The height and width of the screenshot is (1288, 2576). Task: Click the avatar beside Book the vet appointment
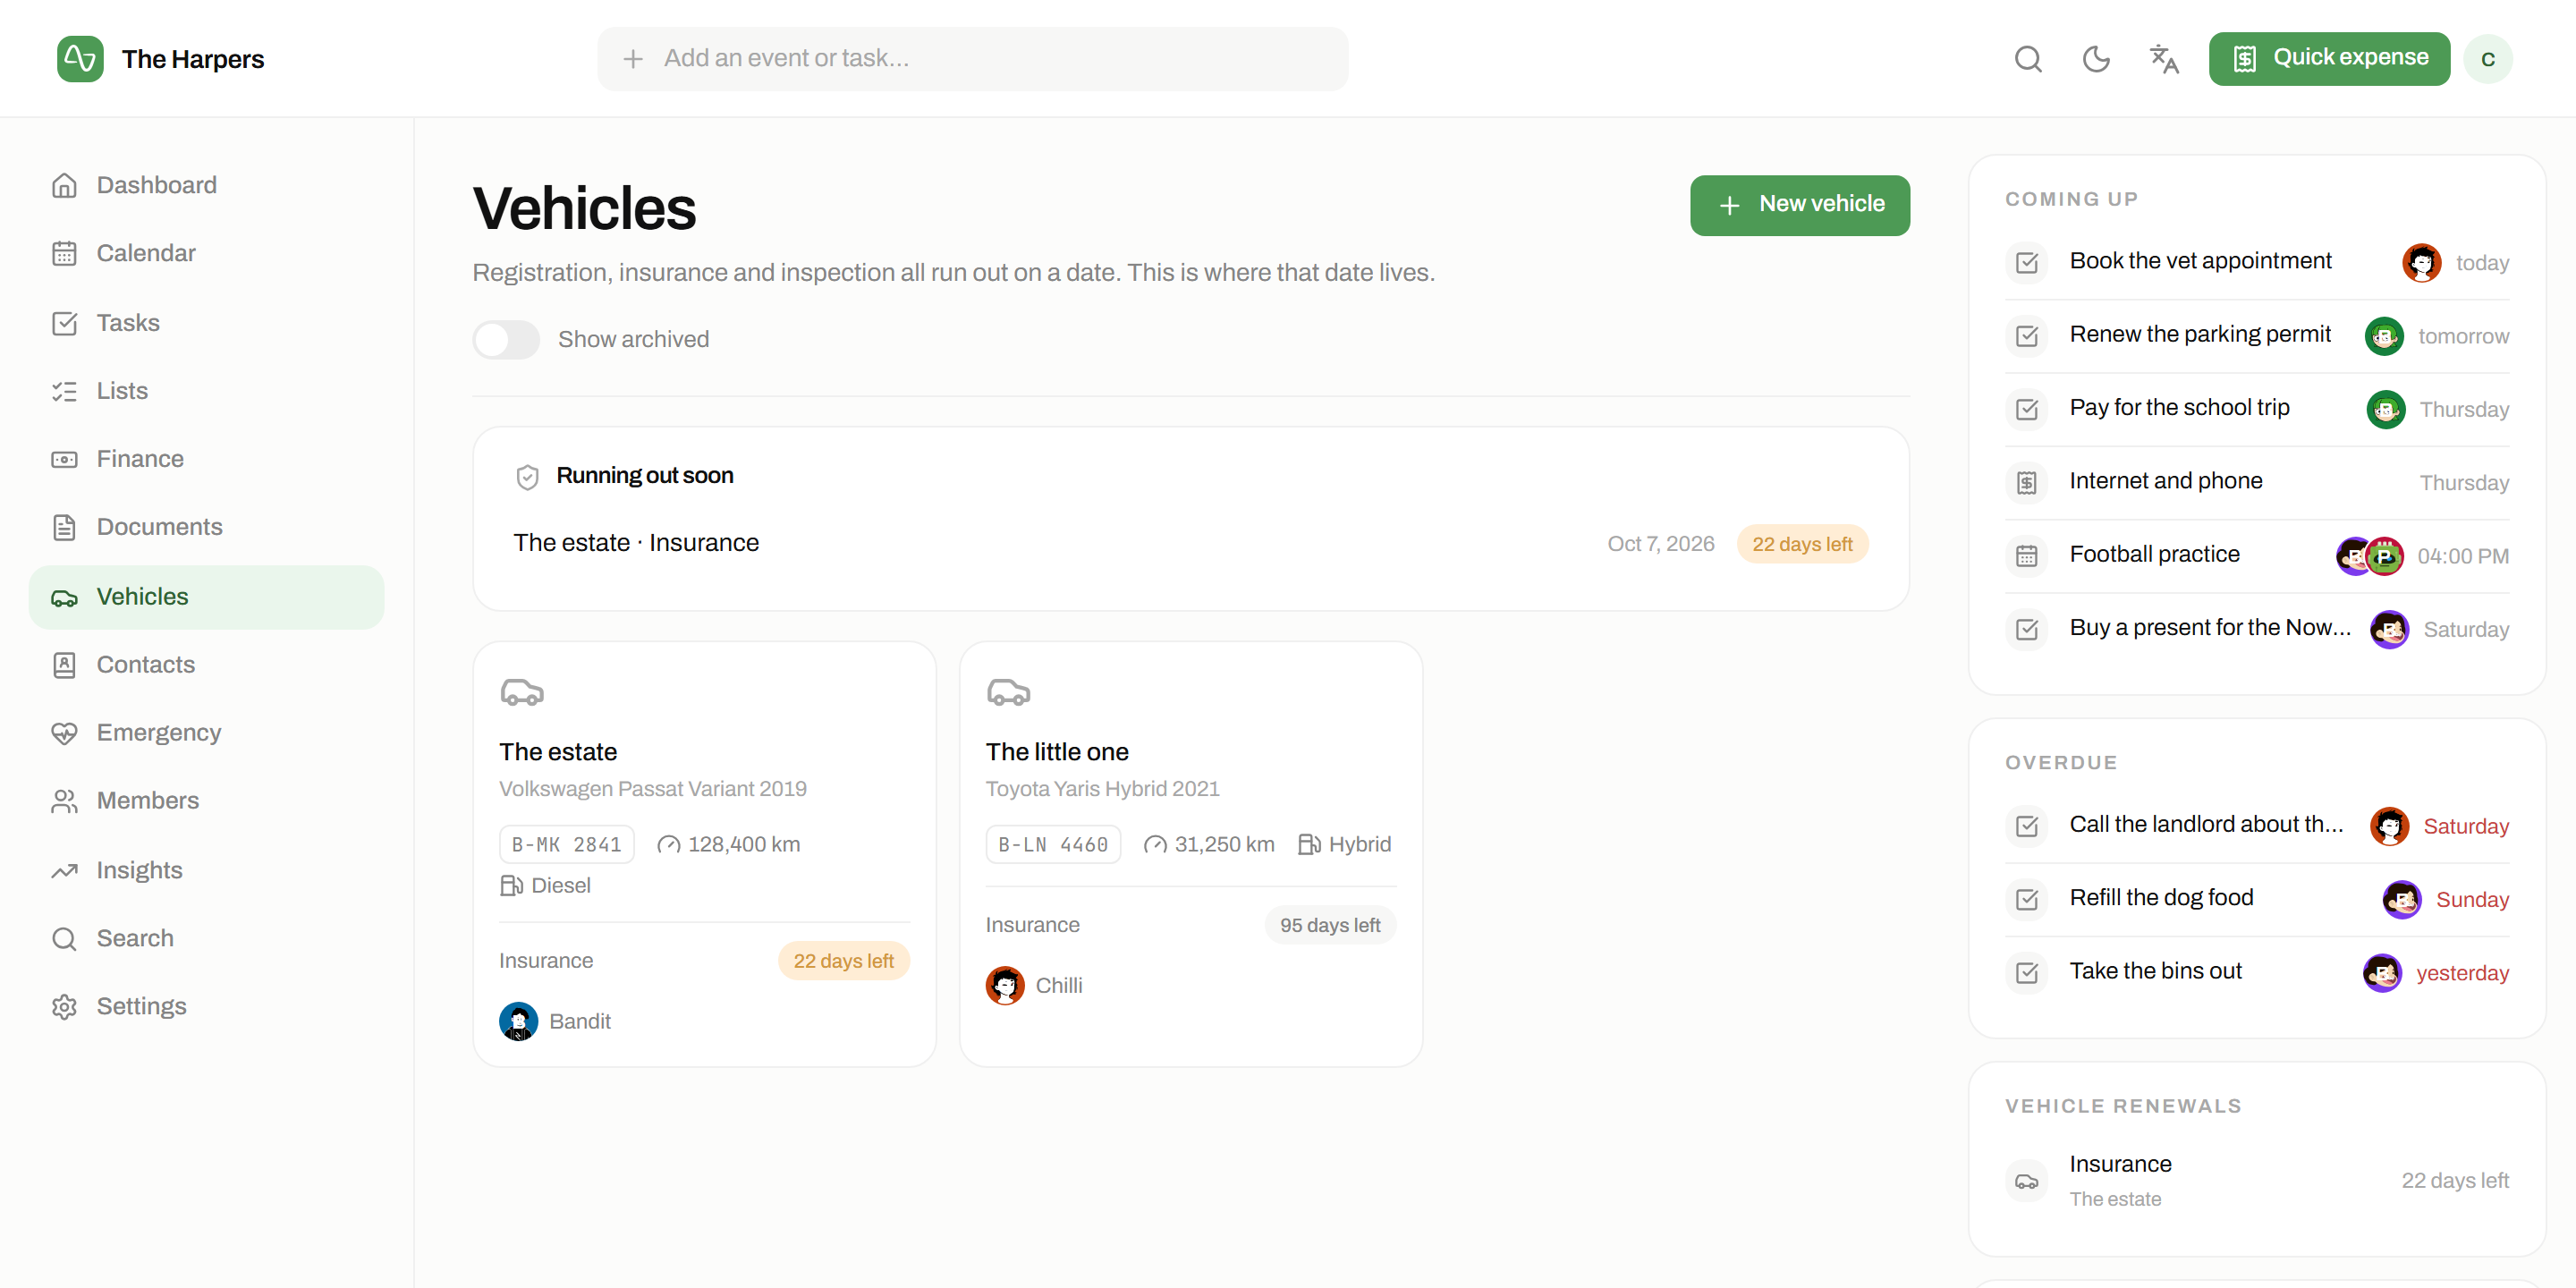point(2421,263)
